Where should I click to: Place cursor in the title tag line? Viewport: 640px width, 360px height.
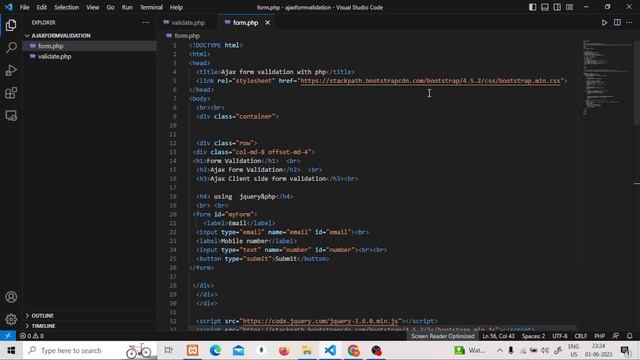click(x=276, y=72)
